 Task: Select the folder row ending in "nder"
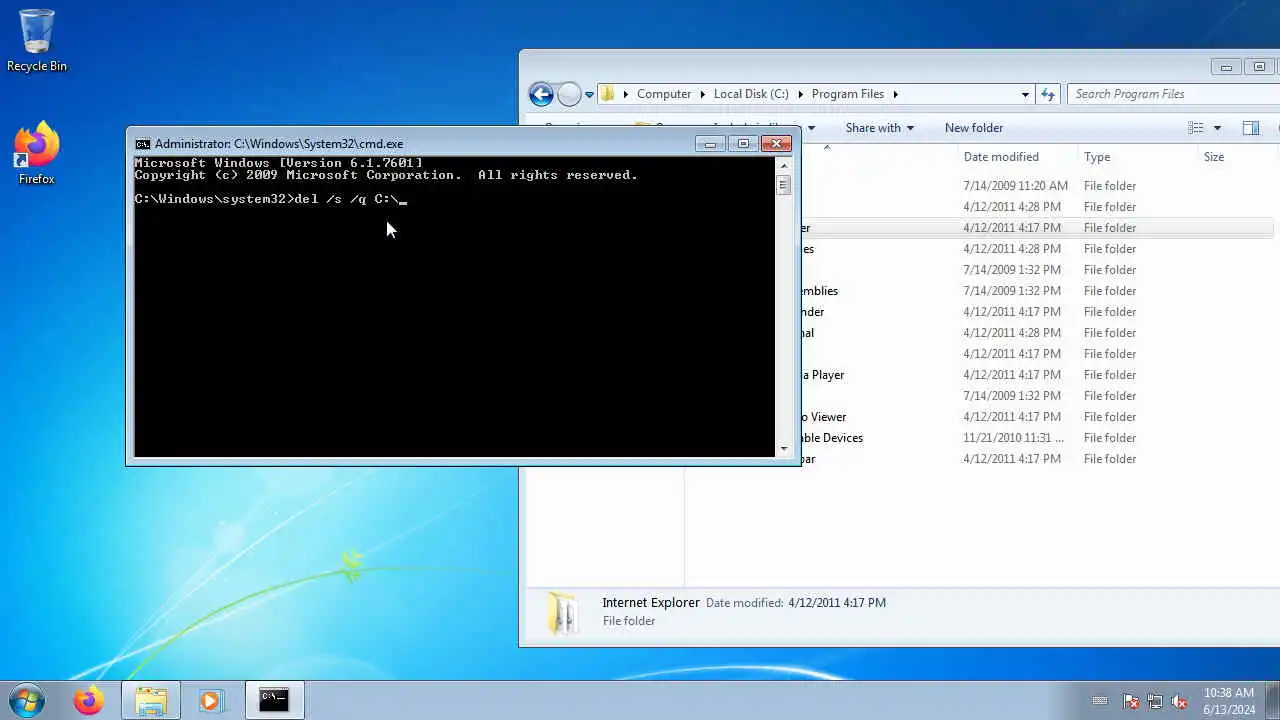[x=1037, y=312]
